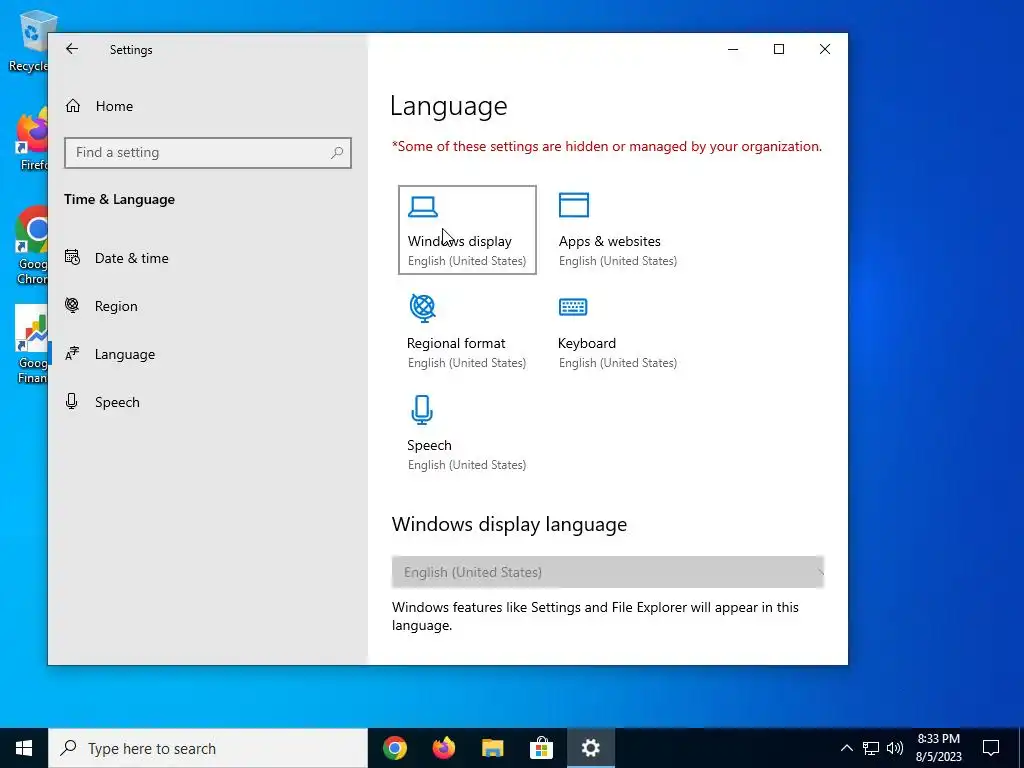Go to Settings Home
The height and width of the screenshot is (768, 1024).
coord(114,106)
